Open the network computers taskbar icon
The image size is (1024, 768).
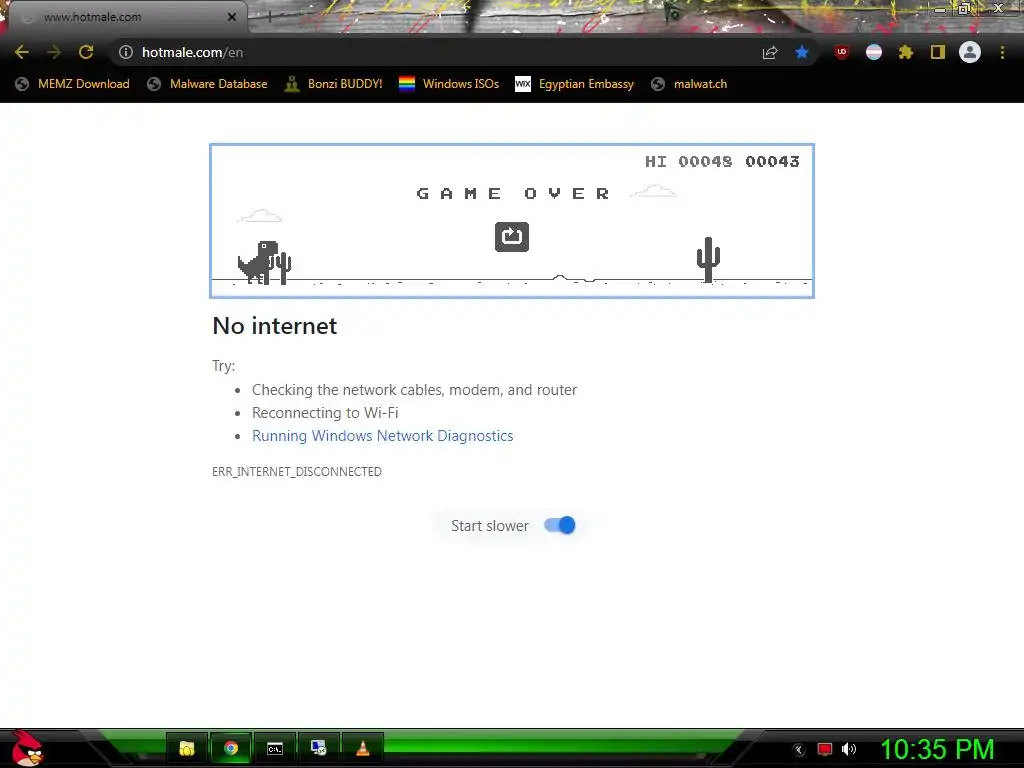pyautogui.click(x=319, y=748)
